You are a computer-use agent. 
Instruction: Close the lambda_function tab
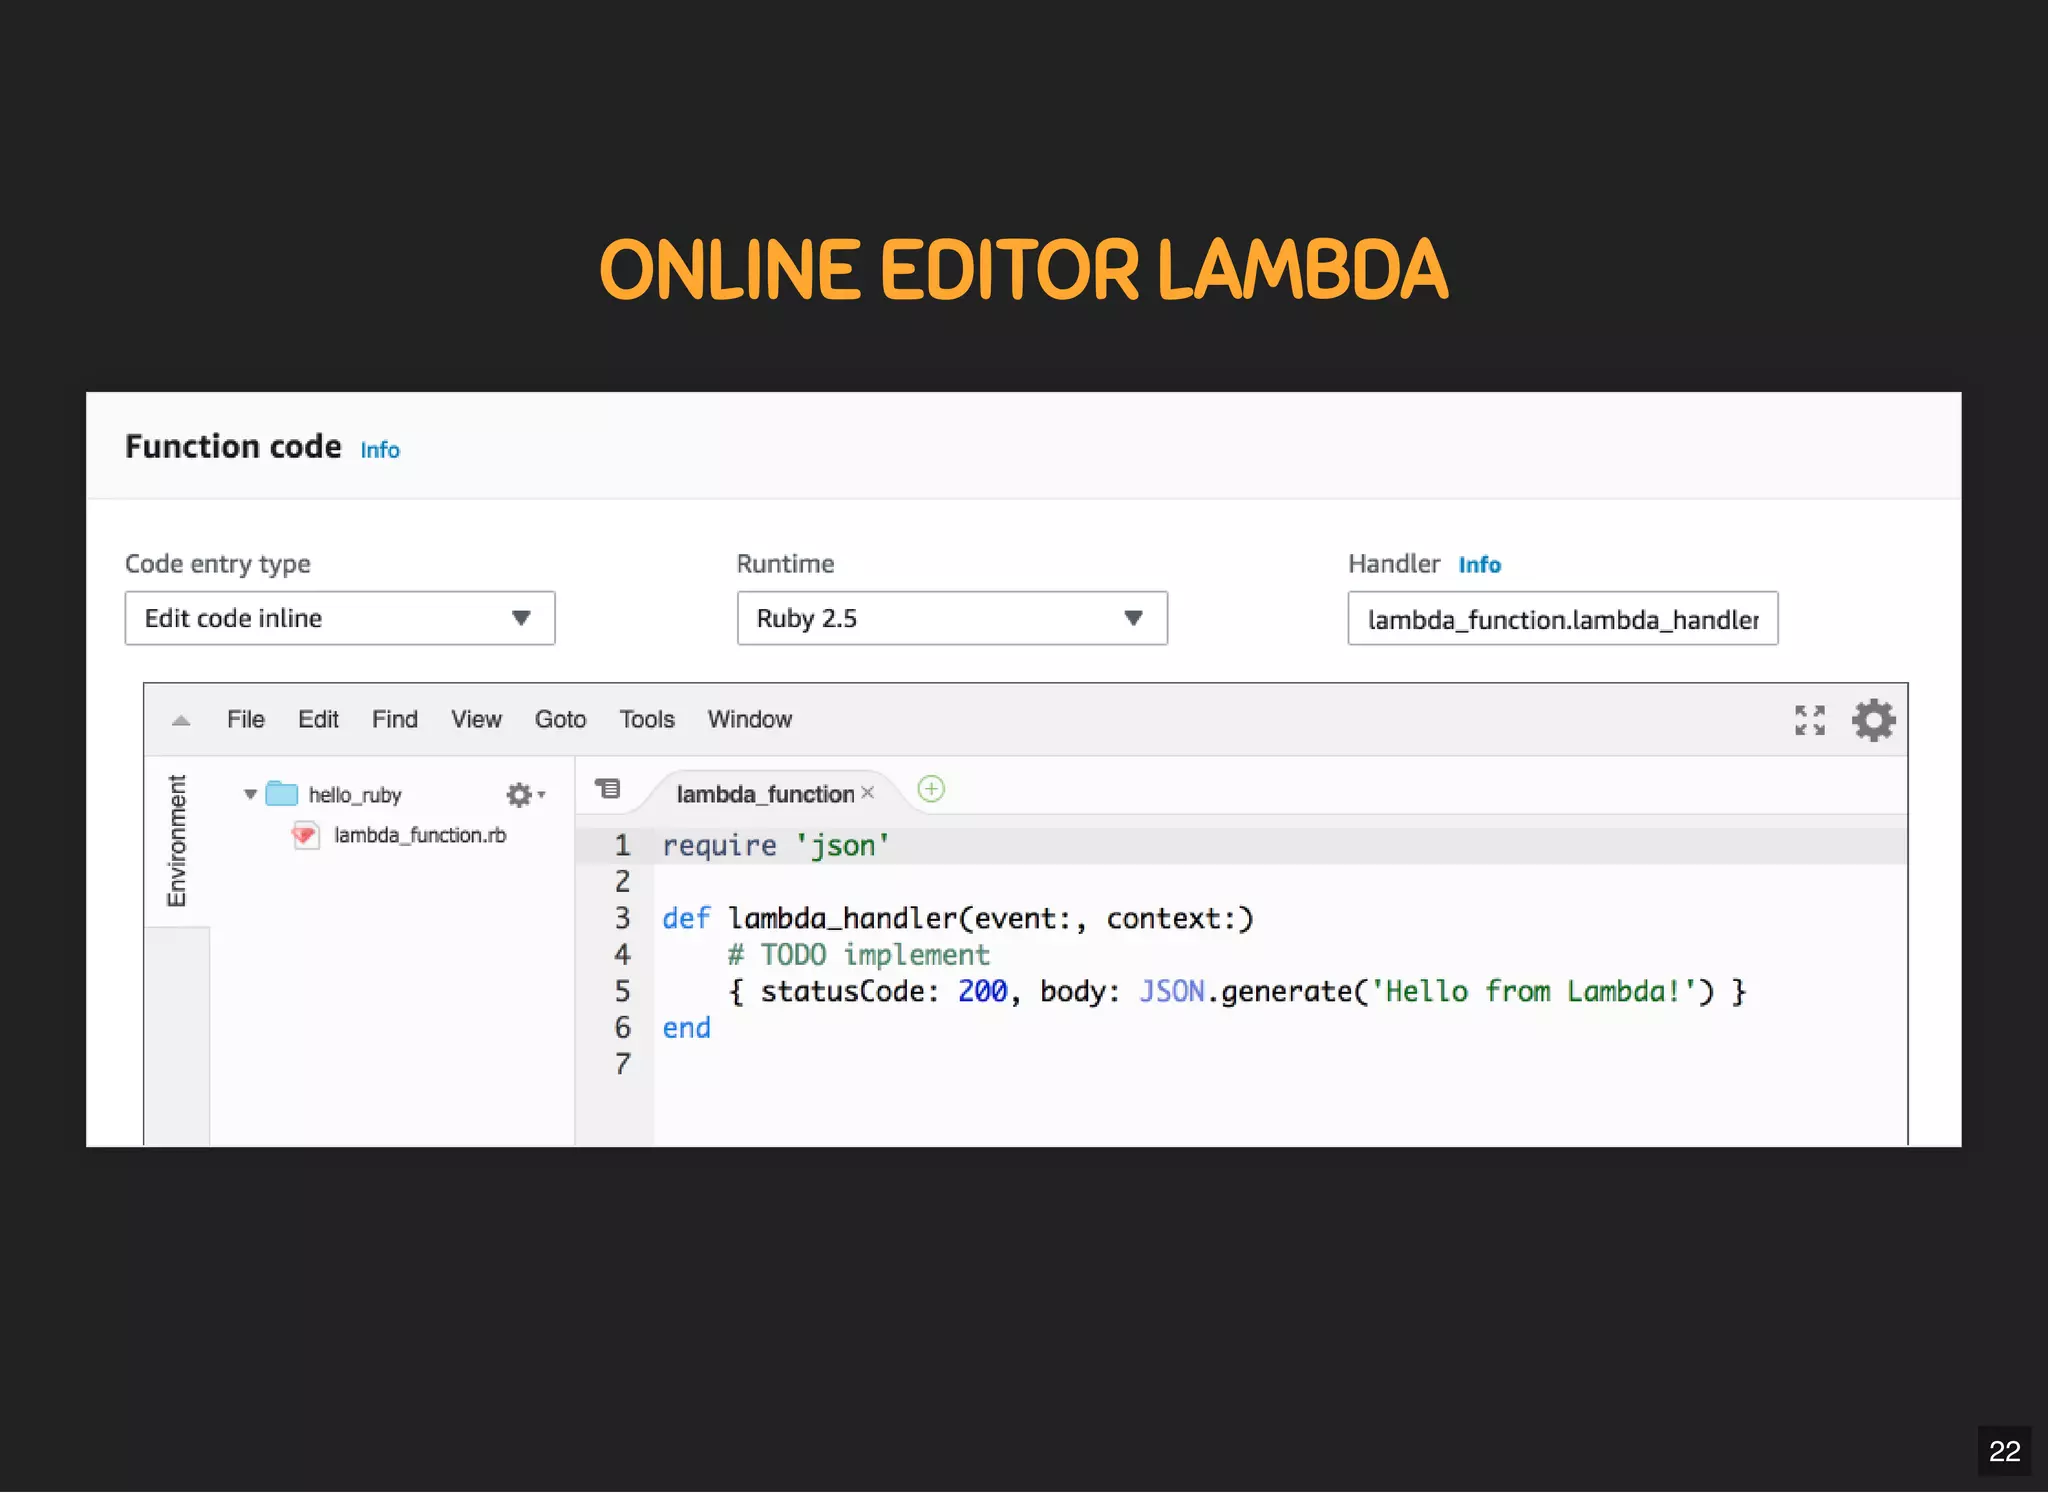(868, 793)
